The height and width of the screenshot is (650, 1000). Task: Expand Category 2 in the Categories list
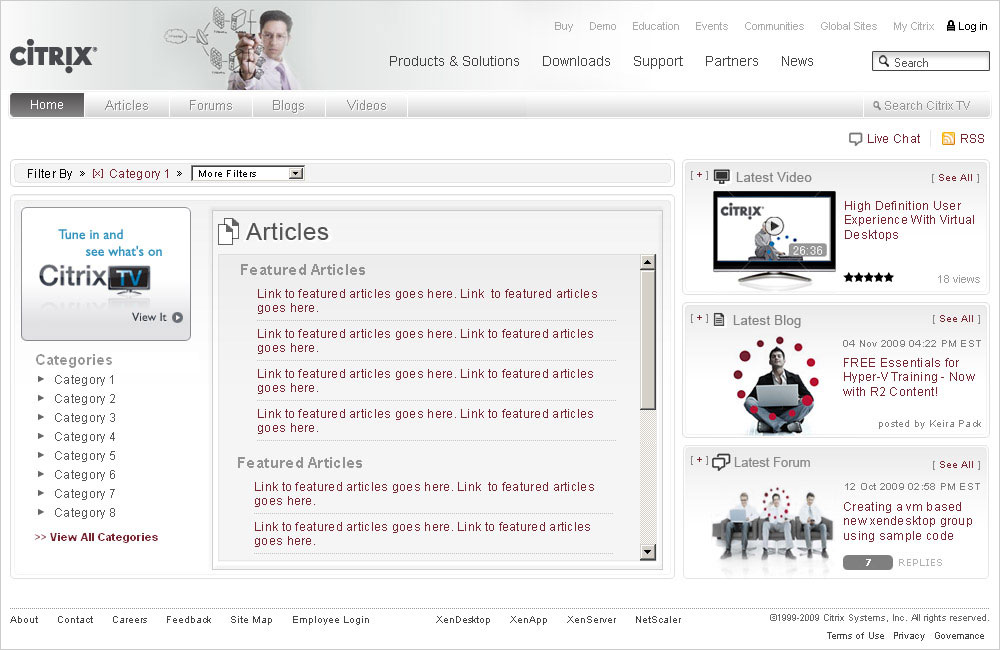pos(41,398)
